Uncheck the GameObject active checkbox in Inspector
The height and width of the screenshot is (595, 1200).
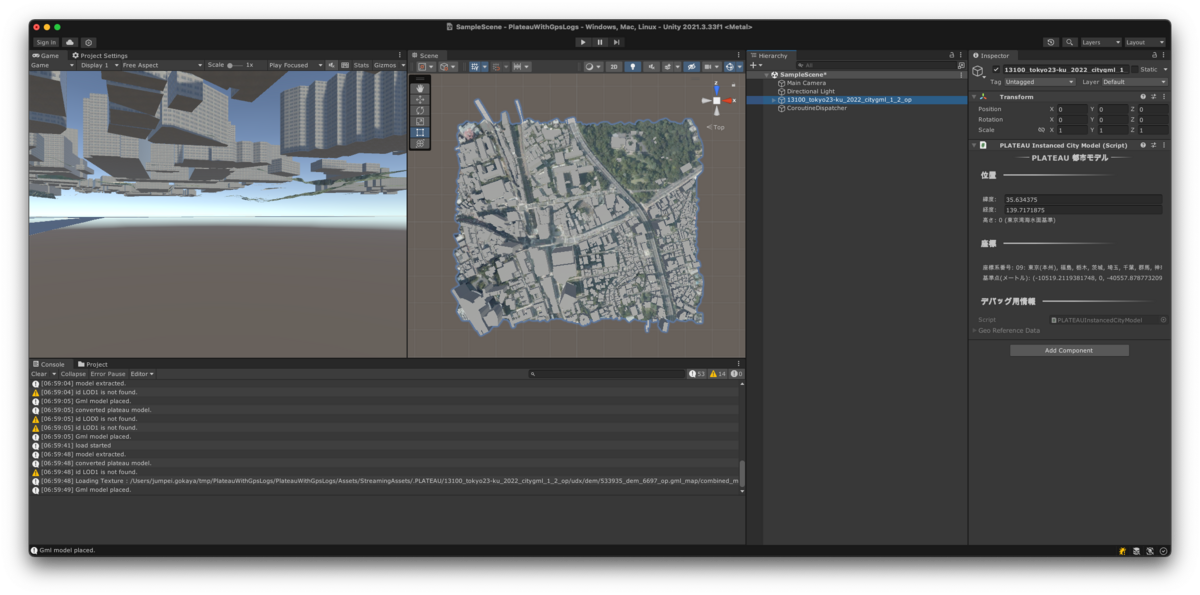tap(996, 70)
